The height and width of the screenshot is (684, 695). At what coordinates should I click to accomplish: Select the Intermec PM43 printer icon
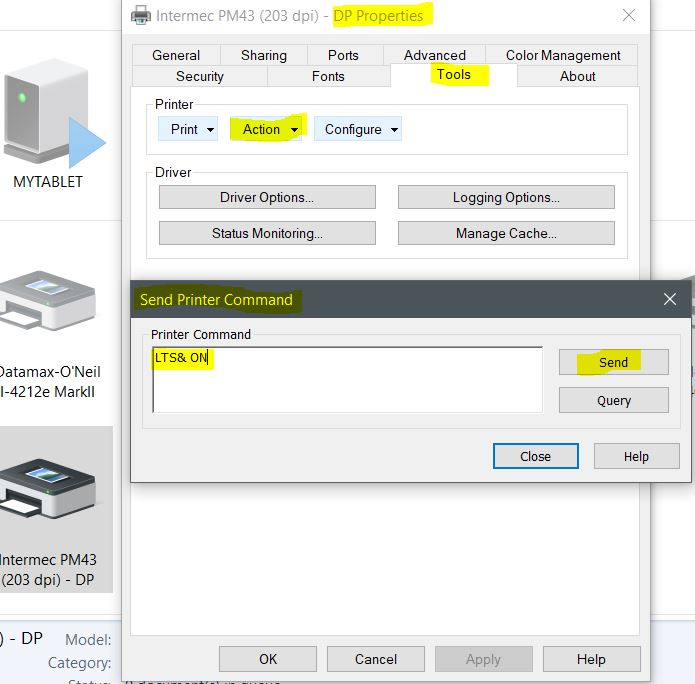tap(47, 489)
